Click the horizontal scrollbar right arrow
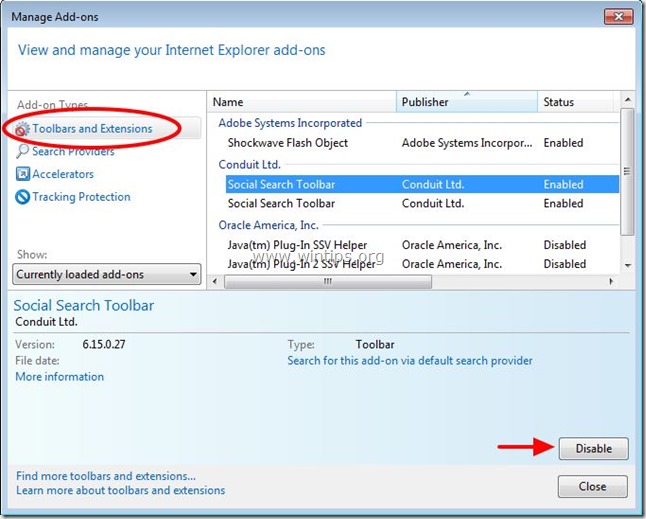Viewport: 646px width, 519px height. tap(611, 282)
